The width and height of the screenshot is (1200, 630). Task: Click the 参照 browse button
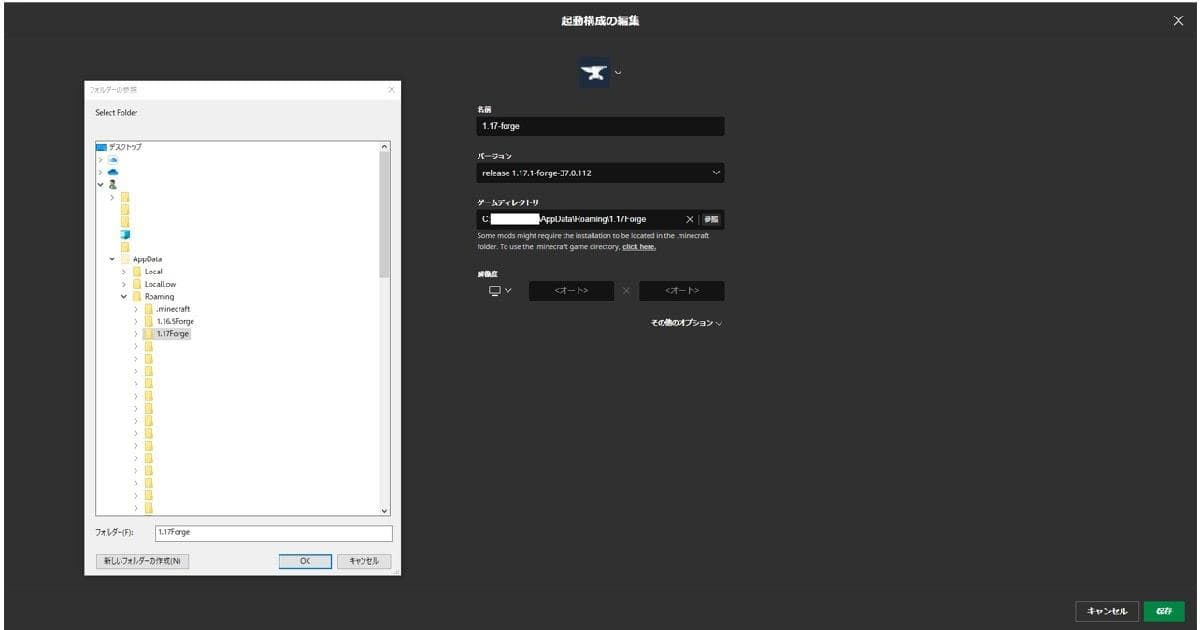pos(711,219)
